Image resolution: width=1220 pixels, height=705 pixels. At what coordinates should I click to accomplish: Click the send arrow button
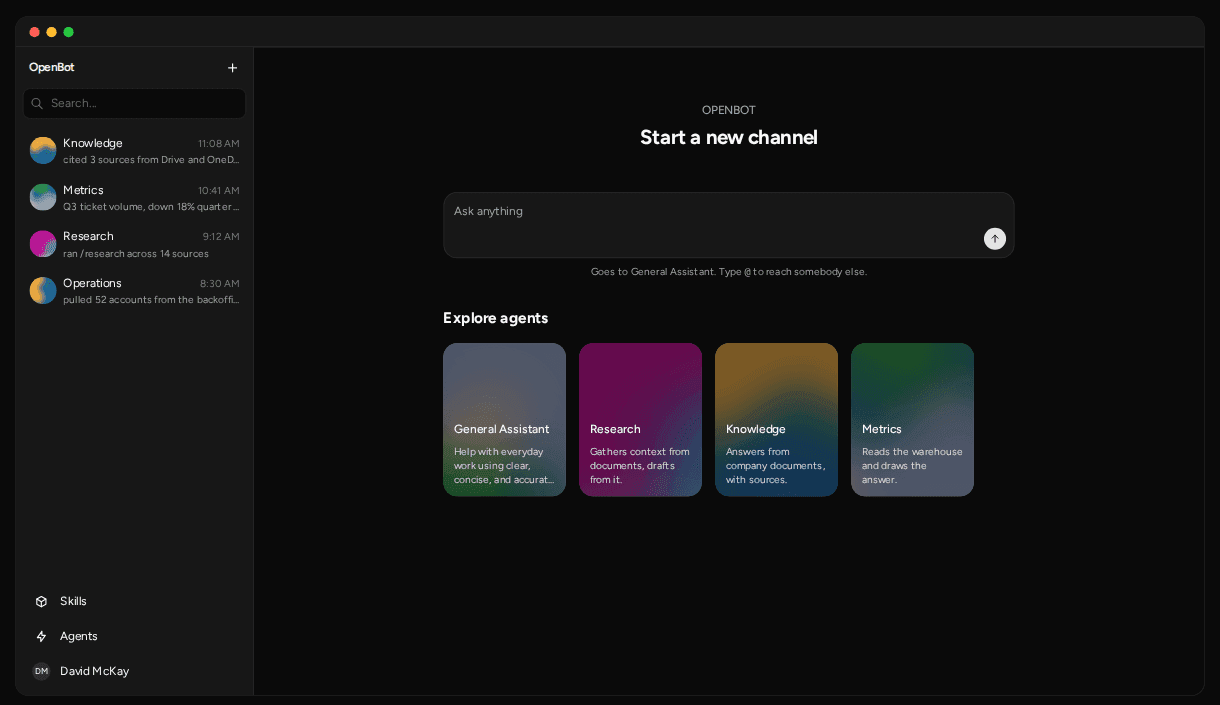coord(994,238)
